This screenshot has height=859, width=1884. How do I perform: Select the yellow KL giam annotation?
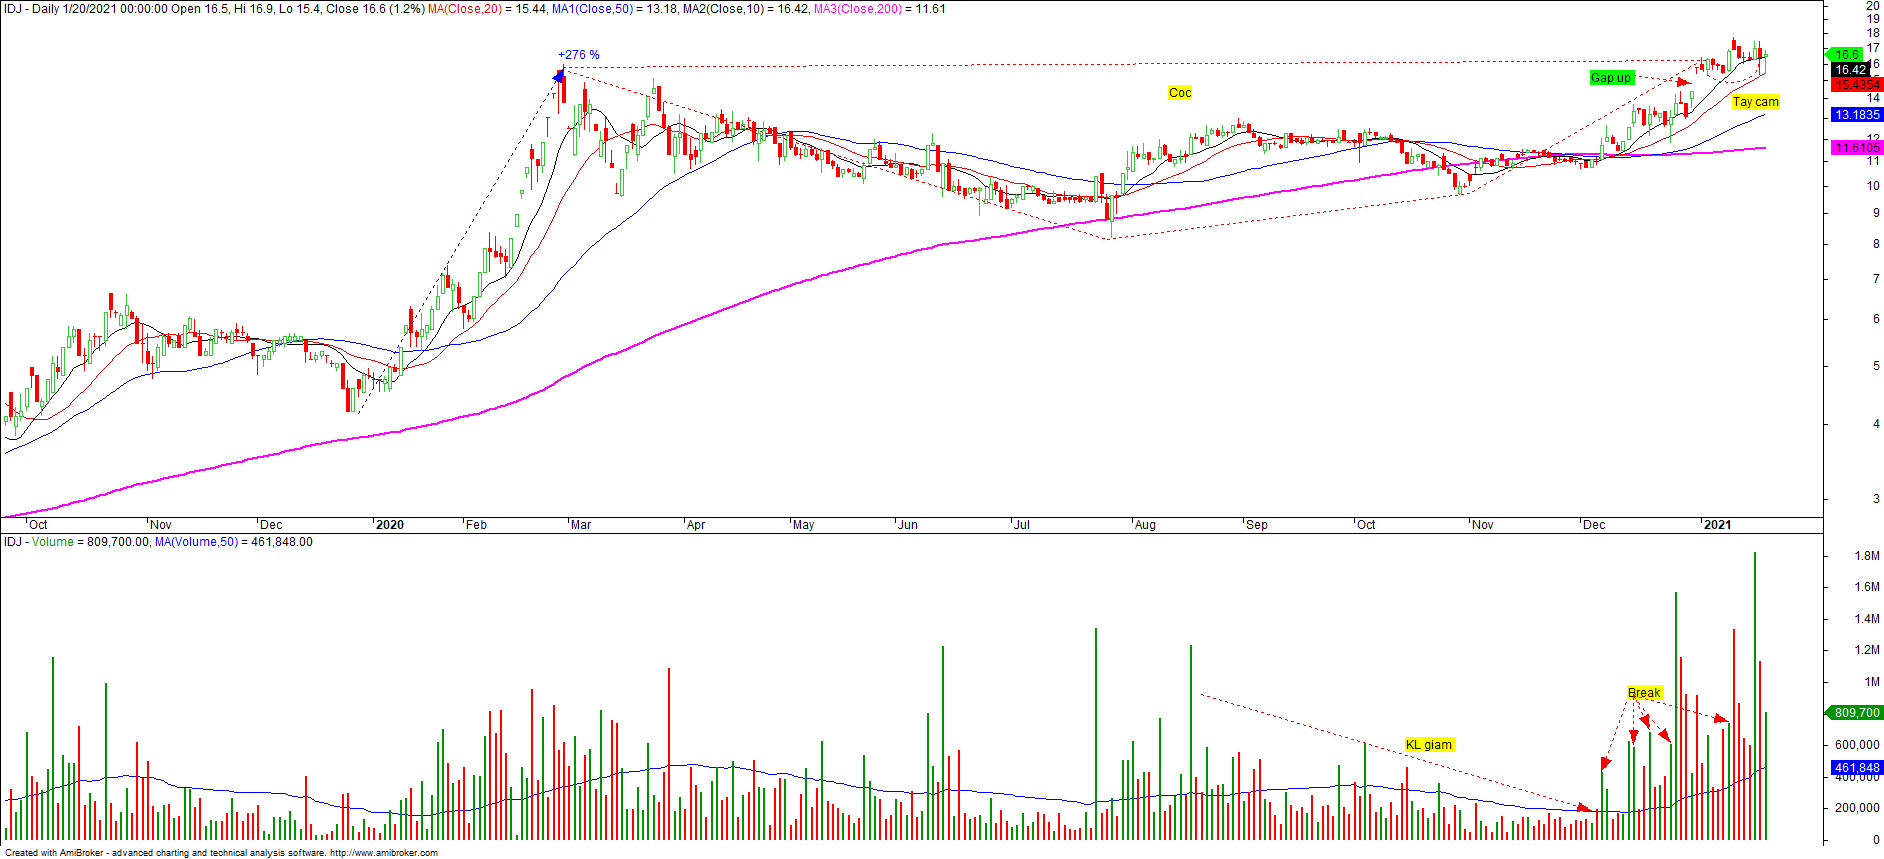(1428, 745)
